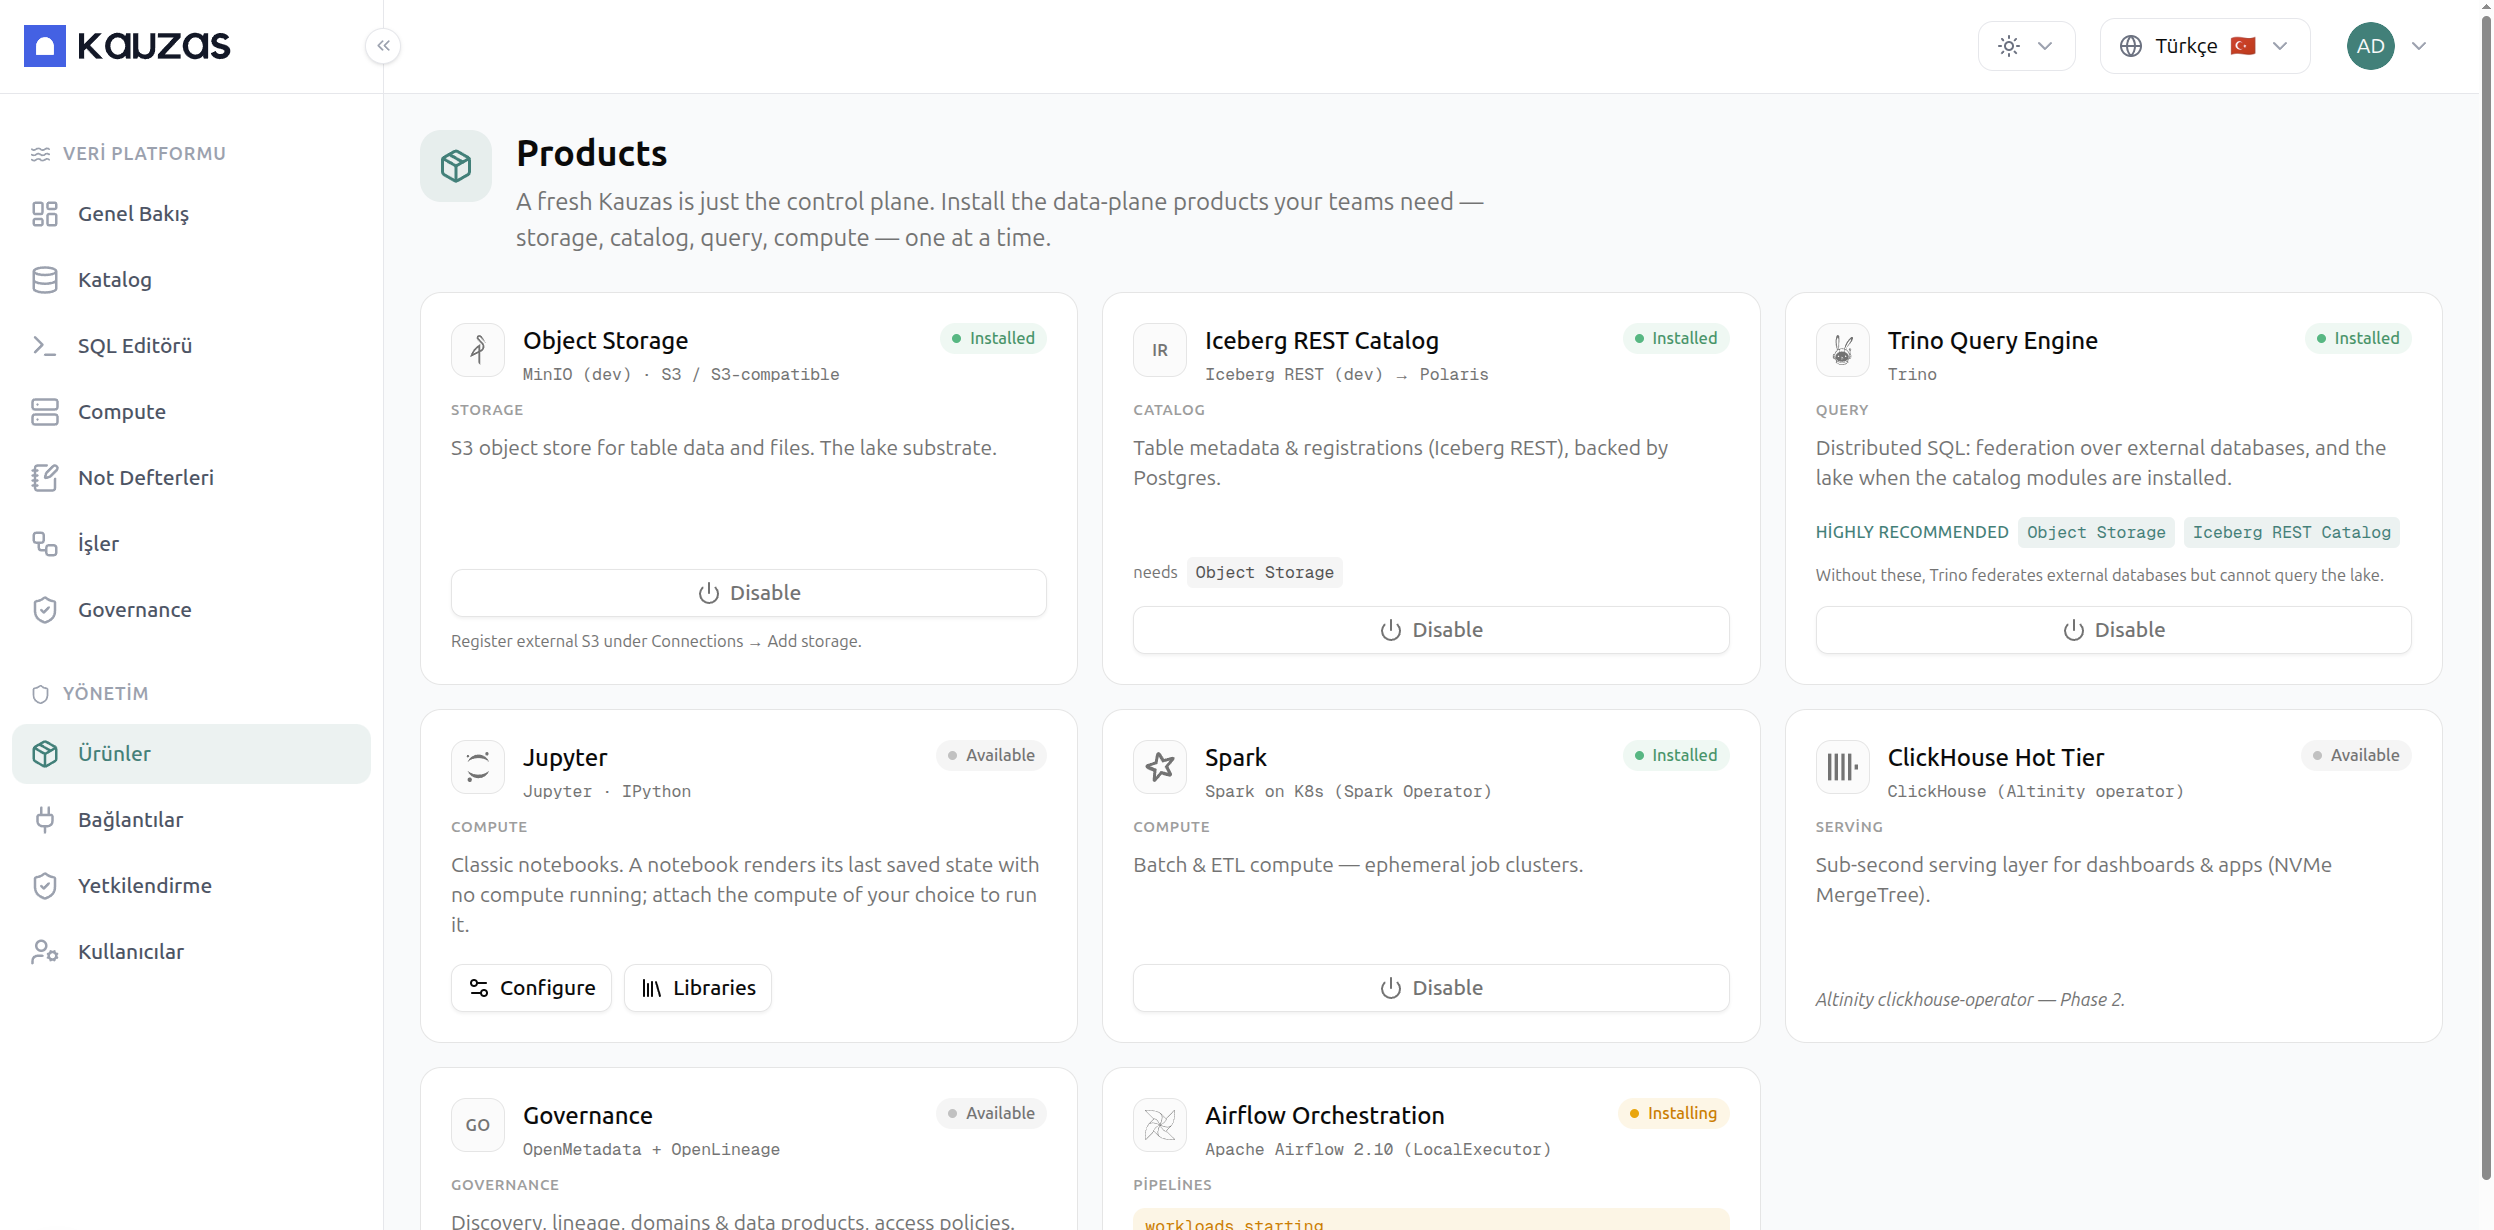Click the Available badge on Governance card
The image size is (2494, 1230).
(991, 1113)
